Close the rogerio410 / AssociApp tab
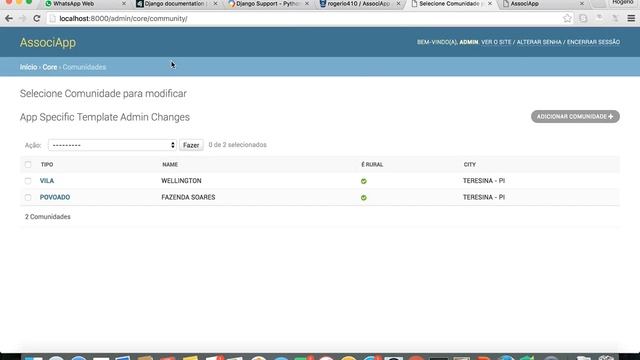The width and height of the screenshot is (640, 360). click(x=398, y=4)
